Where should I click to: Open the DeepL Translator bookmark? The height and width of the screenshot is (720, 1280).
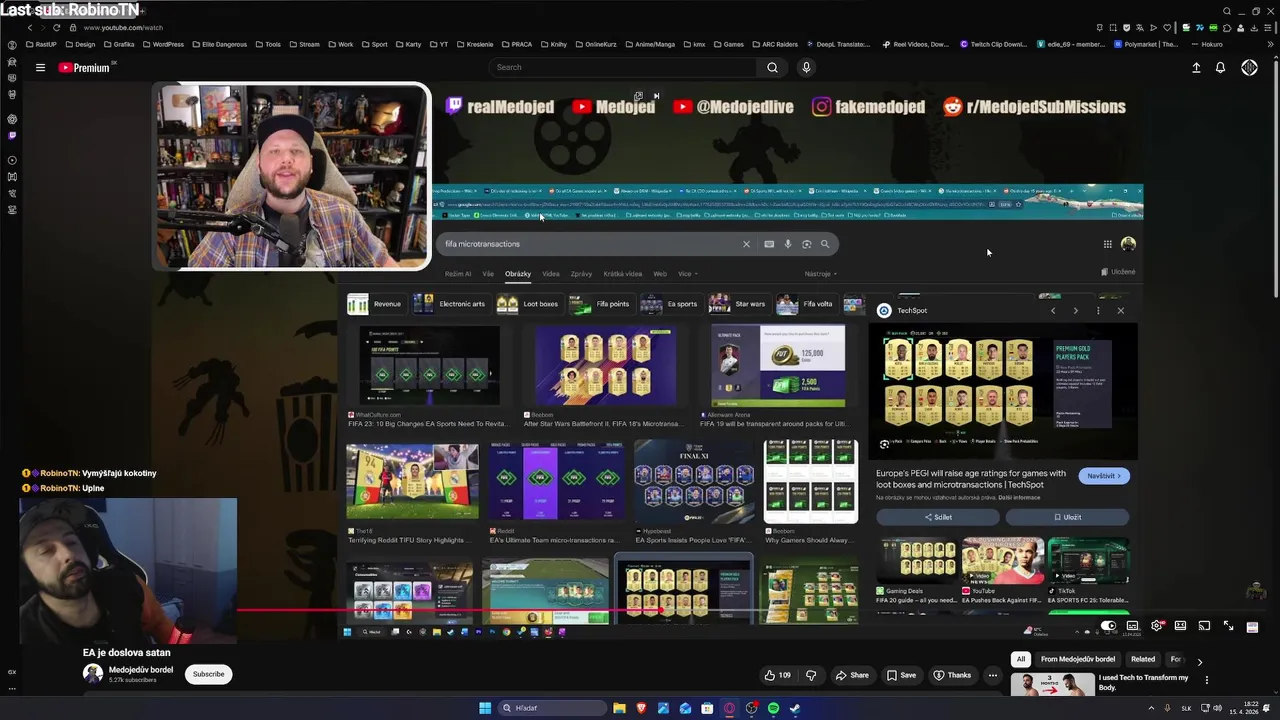[x=838, y=44]
